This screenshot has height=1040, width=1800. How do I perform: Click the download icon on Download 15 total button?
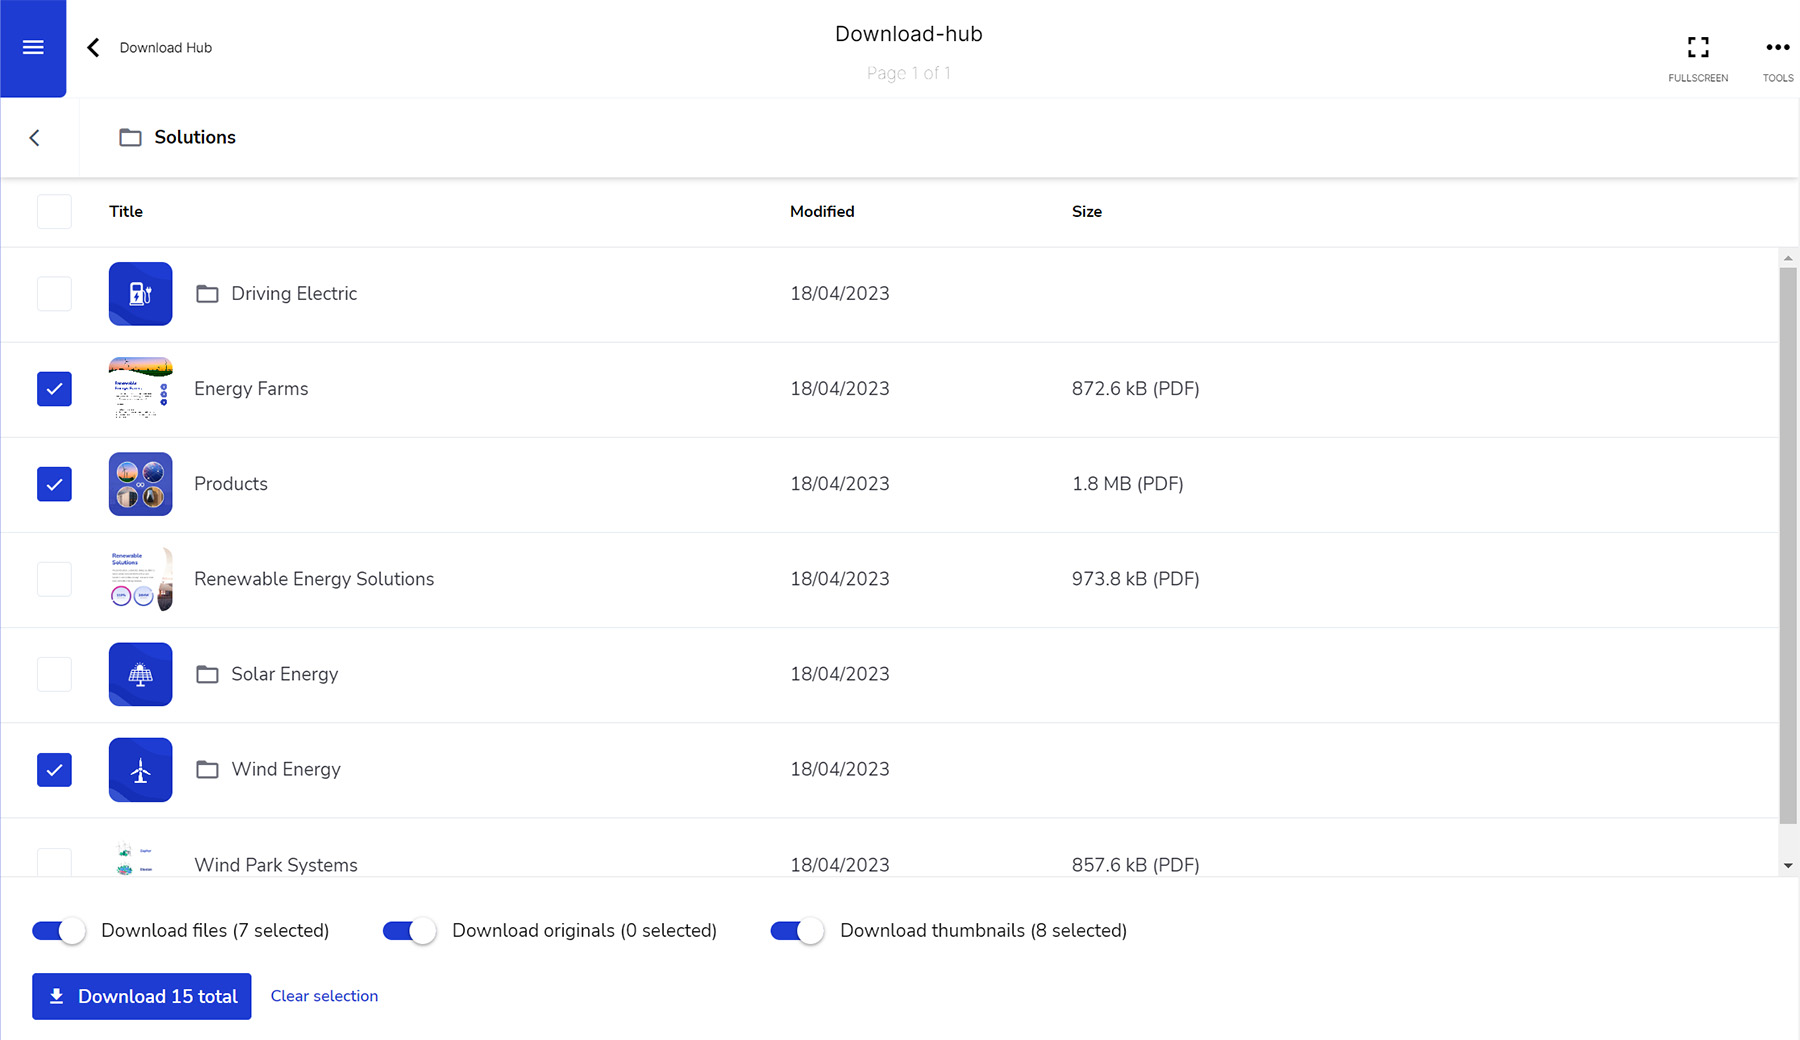pyautogui.click(x=58, y=996)
